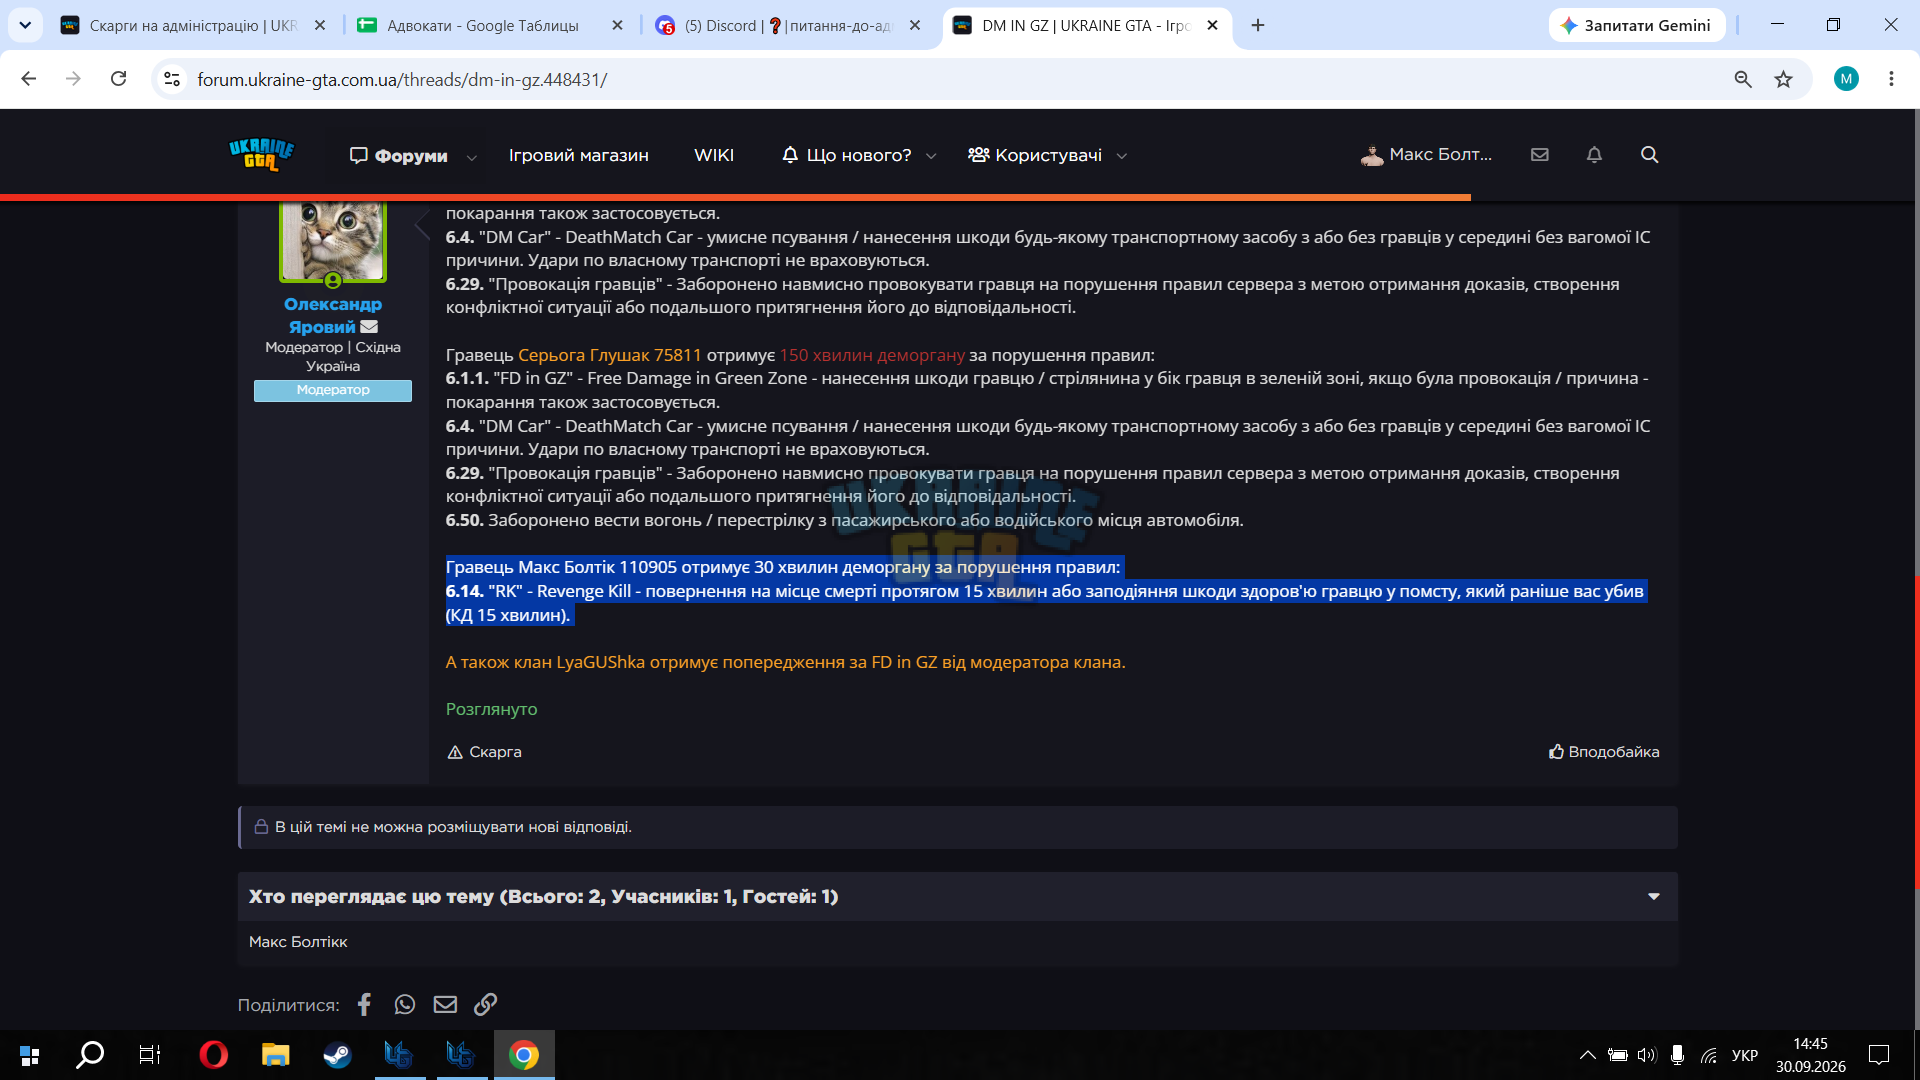This screenshot has width=1920, height=1080.
Task: Open Opera browser from taskbar
Action: (213, 1055)
